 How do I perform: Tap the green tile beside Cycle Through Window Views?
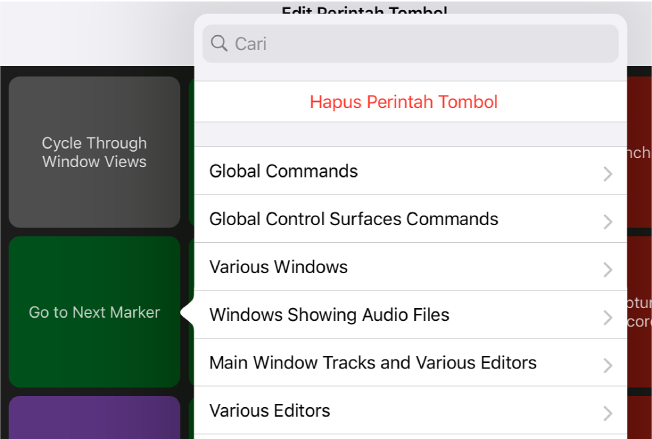tap(190, 152)
